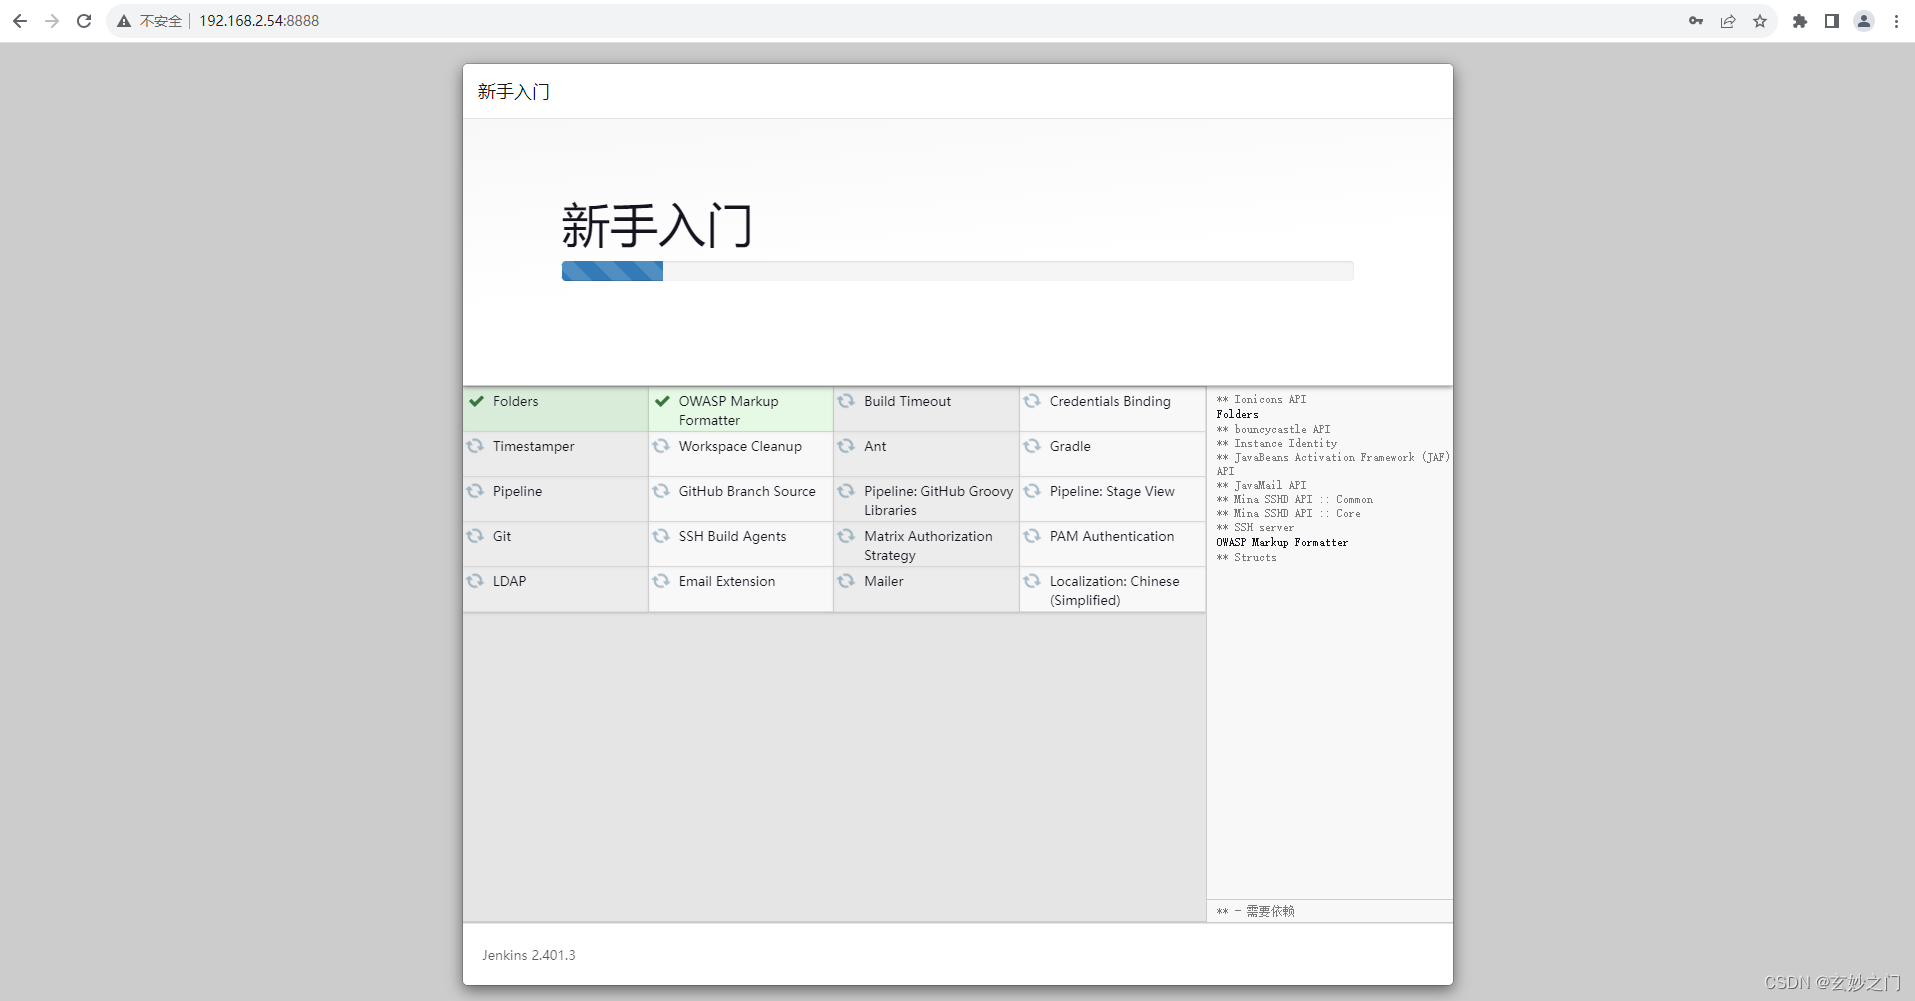Select the Email Extension plugin text

pyautogui.click(x=727, y=581)
